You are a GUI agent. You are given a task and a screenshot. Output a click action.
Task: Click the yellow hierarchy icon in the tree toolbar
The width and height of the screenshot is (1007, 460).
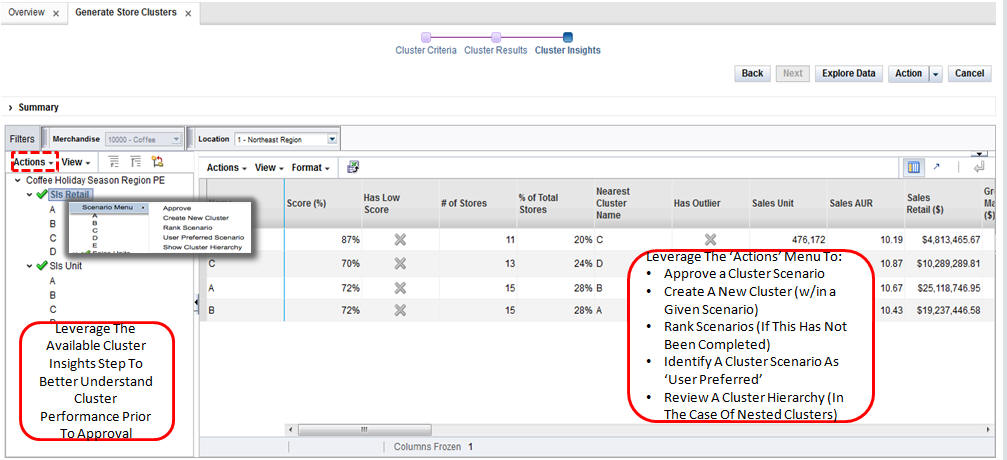click(x=157, y=162)
